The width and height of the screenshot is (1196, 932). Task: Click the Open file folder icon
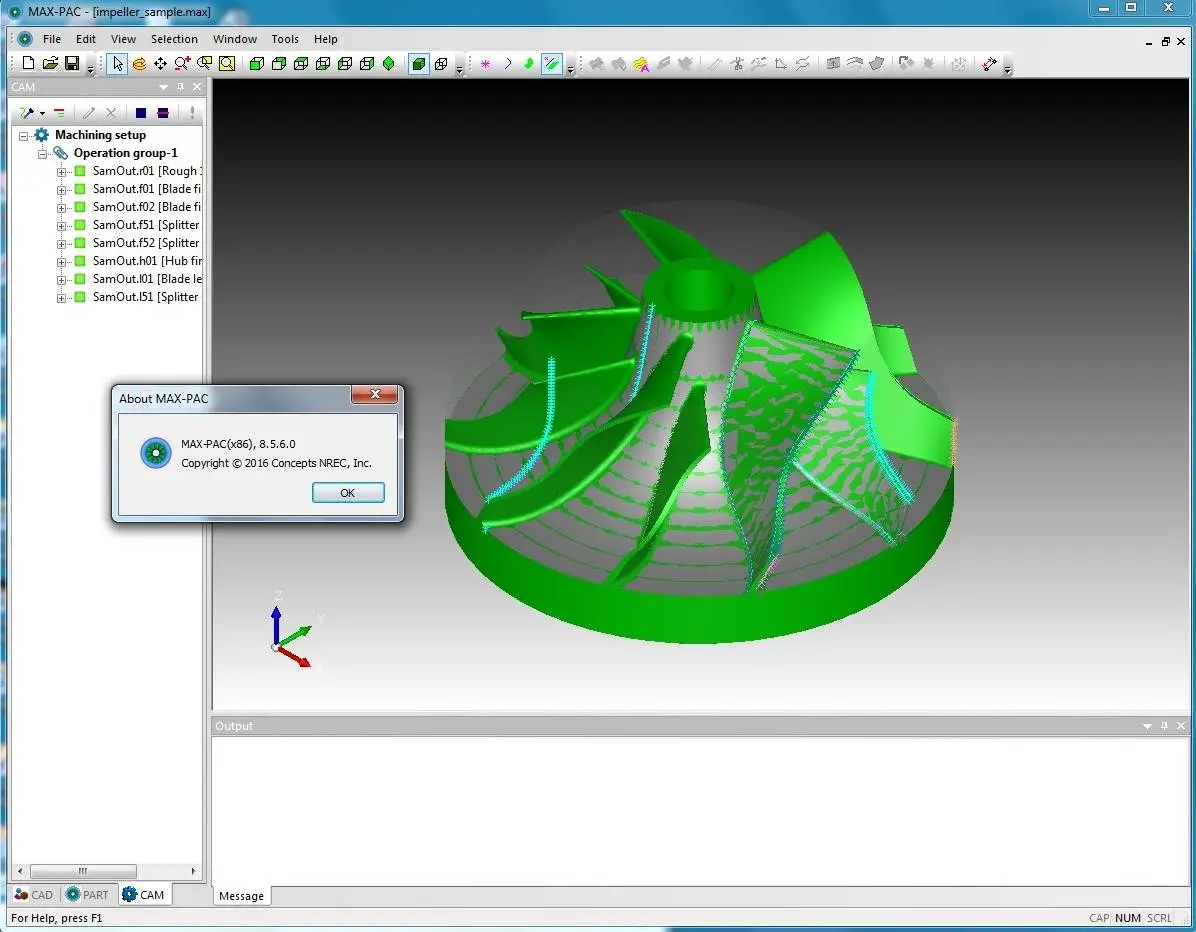(x=50, y=63)
